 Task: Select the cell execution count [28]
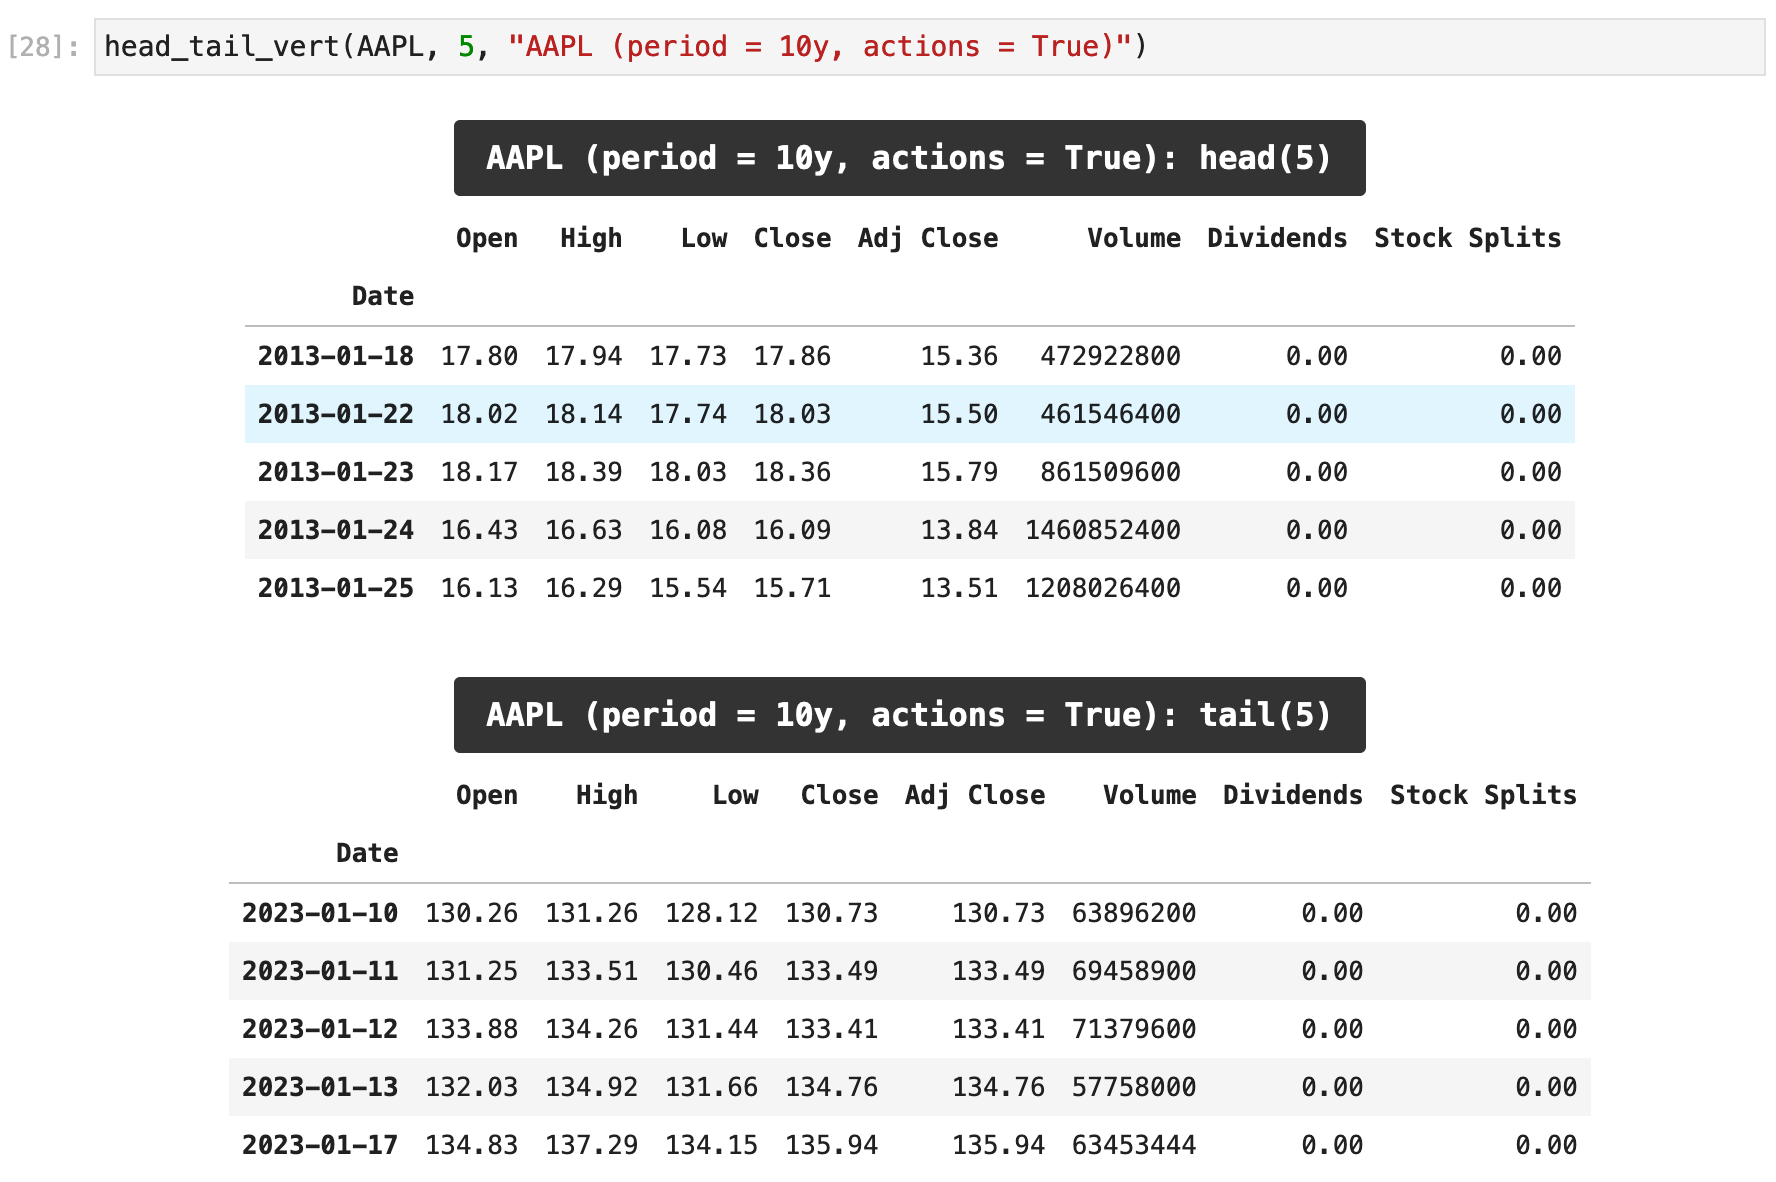click(x=43, y=47)
